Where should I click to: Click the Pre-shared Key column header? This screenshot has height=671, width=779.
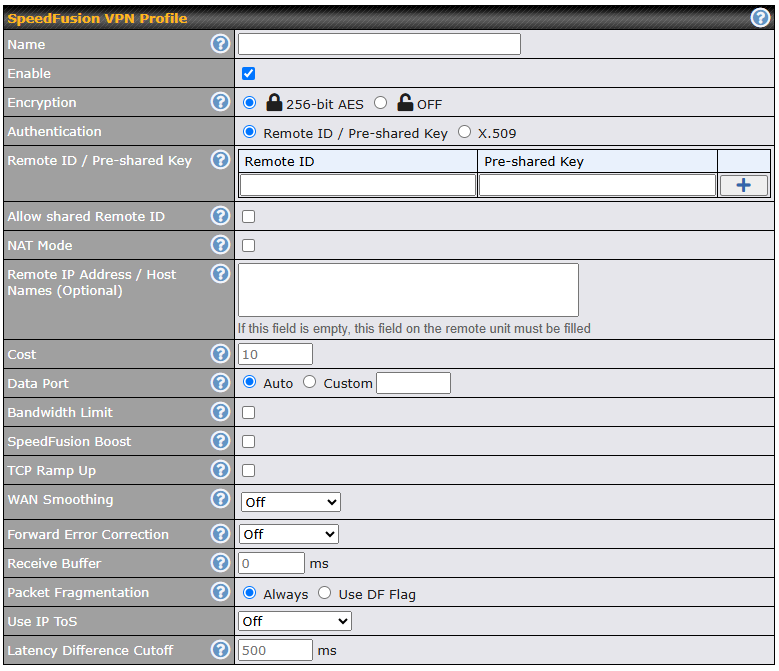pos(598,161)
